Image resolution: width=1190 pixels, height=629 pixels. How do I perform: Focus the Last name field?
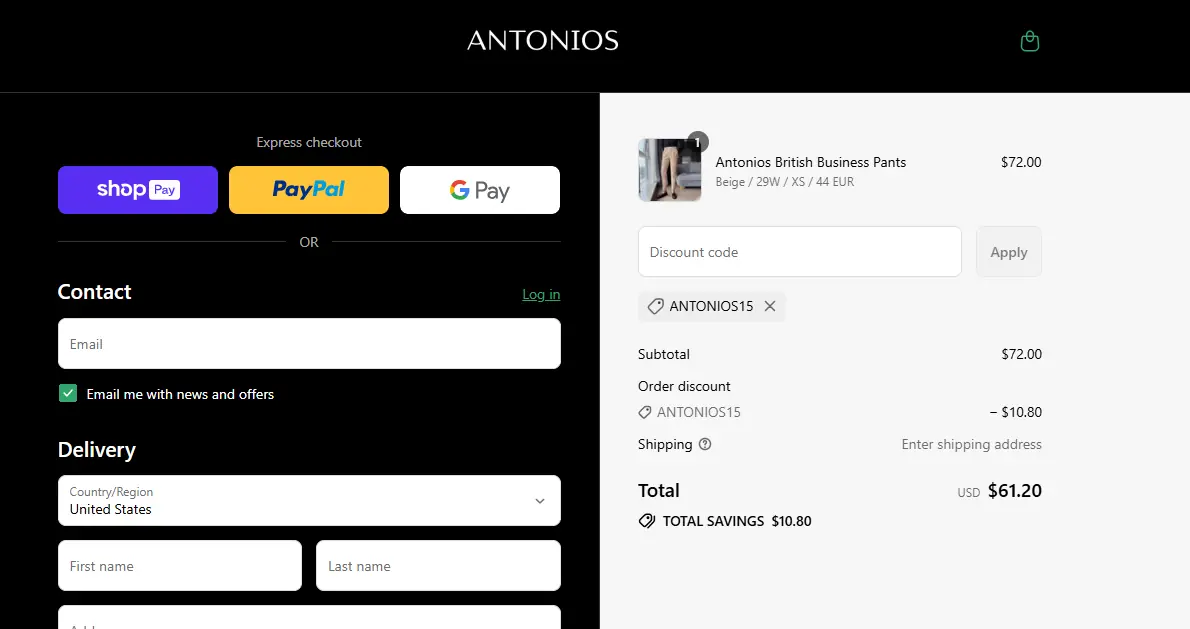coord(438,565)
